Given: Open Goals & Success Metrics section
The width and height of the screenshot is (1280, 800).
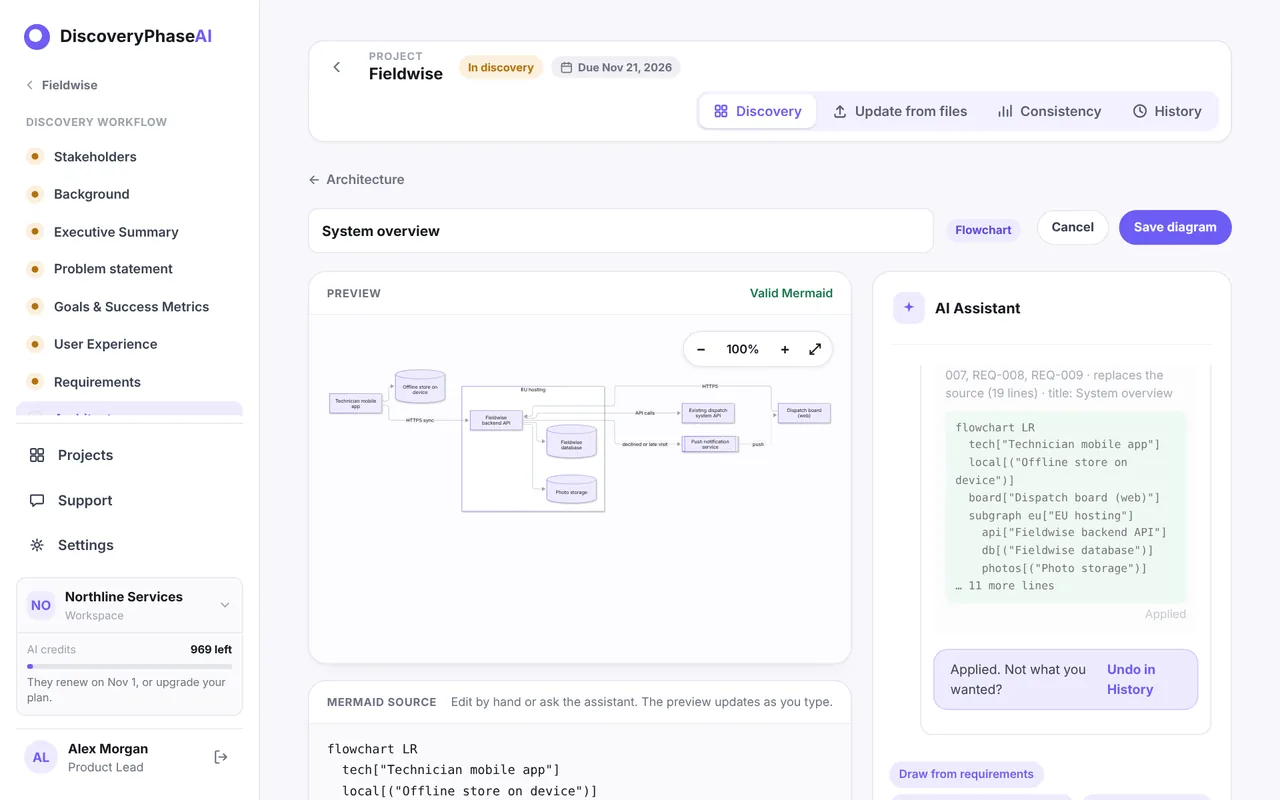Looking at the screenshot, I should pyautogui.click(x=129, y=307).
